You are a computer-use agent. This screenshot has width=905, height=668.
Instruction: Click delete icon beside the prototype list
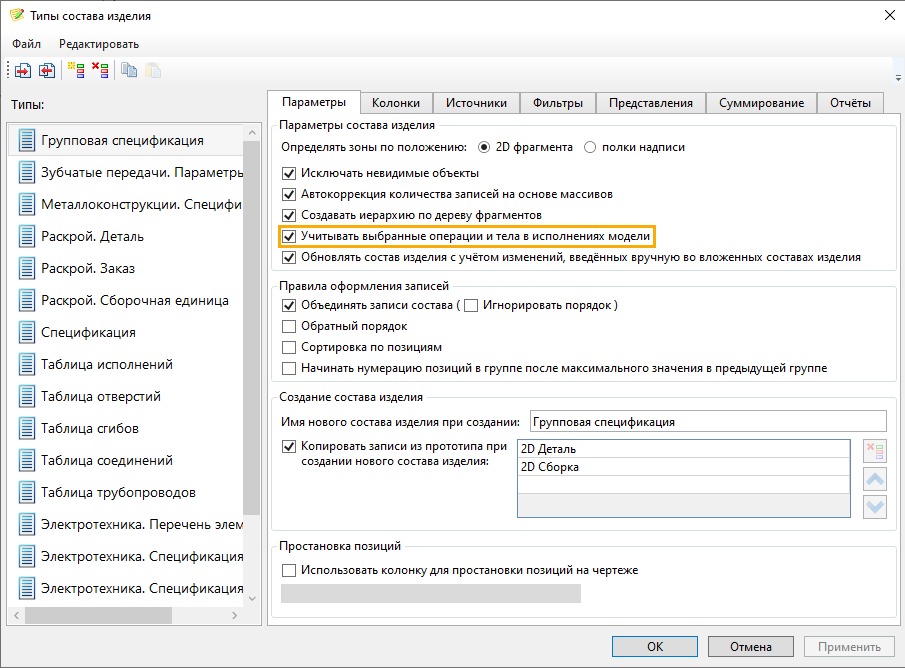pyautogui.click(x=875, y=451)
